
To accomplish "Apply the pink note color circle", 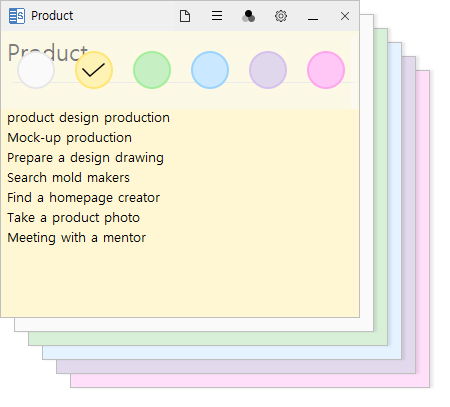I will tap(326, 70).
